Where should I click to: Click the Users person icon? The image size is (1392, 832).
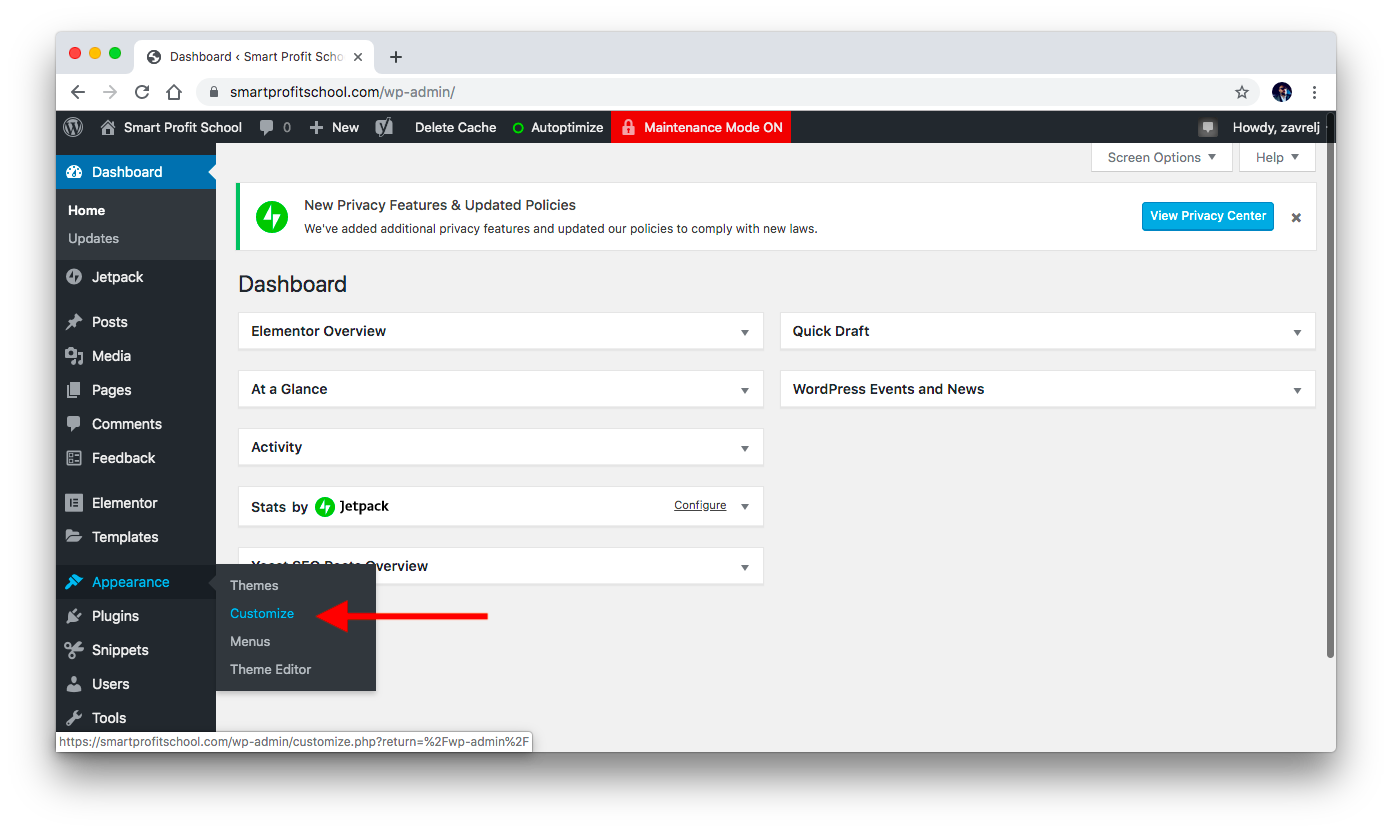[74, 684]
